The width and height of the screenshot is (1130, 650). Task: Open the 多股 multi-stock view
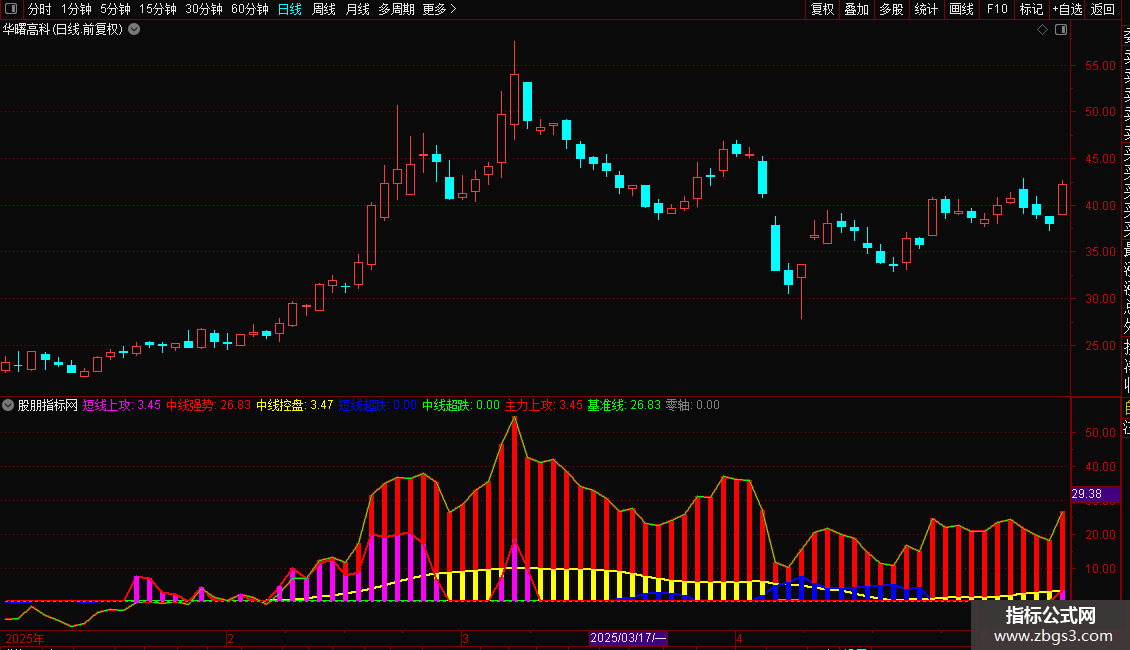[x=891, y=9]
